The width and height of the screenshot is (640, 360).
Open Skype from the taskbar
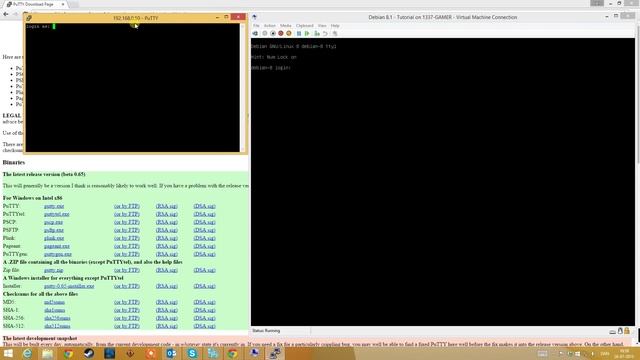(x=192, y=353)
